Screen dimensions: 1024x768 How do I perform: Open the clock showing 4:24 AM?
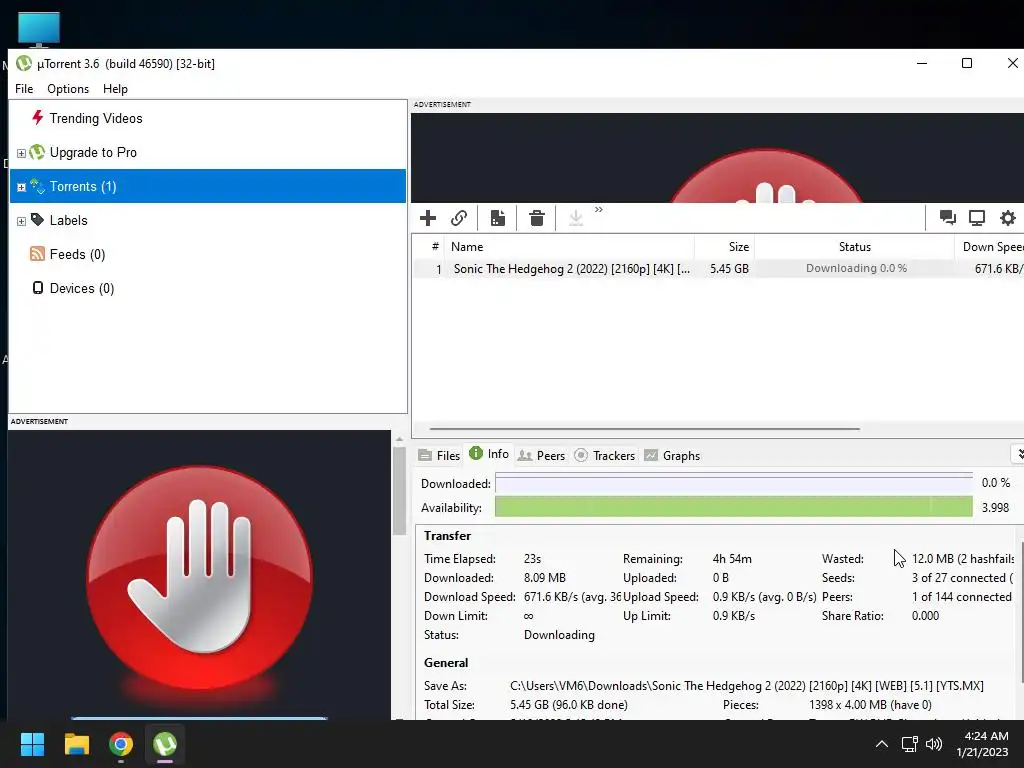pyautogui.click(x=982, y=744)
